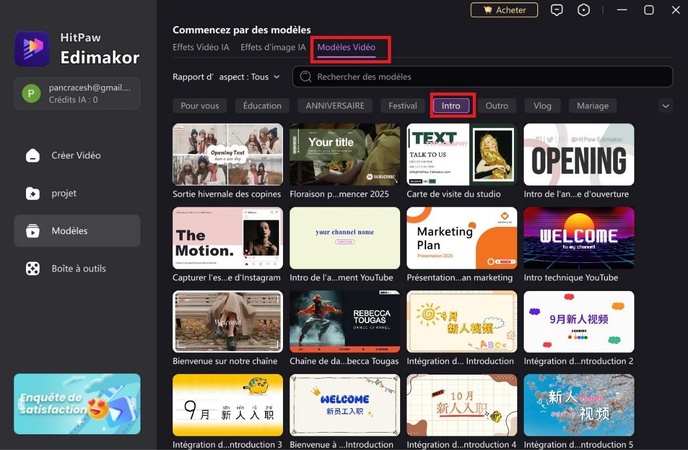The width and height of the screenshot is (688, 450).
Task: Open the Intégration Introduction 3 template
Action: click(x=228, y=405)
